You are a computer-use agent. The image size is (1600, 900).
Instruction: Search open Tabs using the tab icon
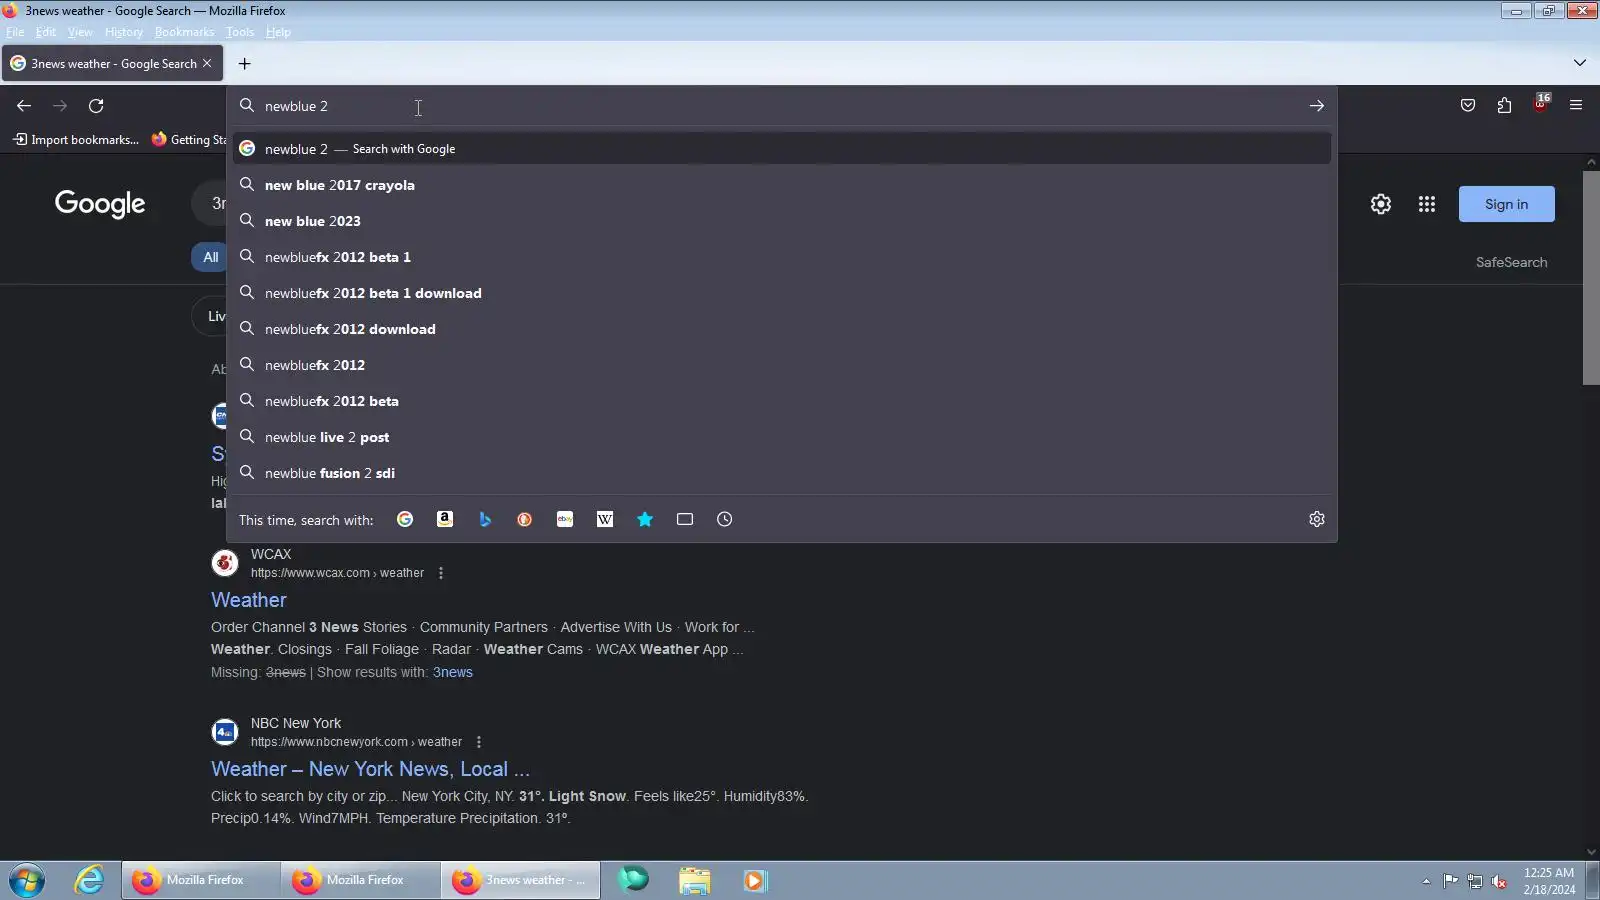pos(685,519)
